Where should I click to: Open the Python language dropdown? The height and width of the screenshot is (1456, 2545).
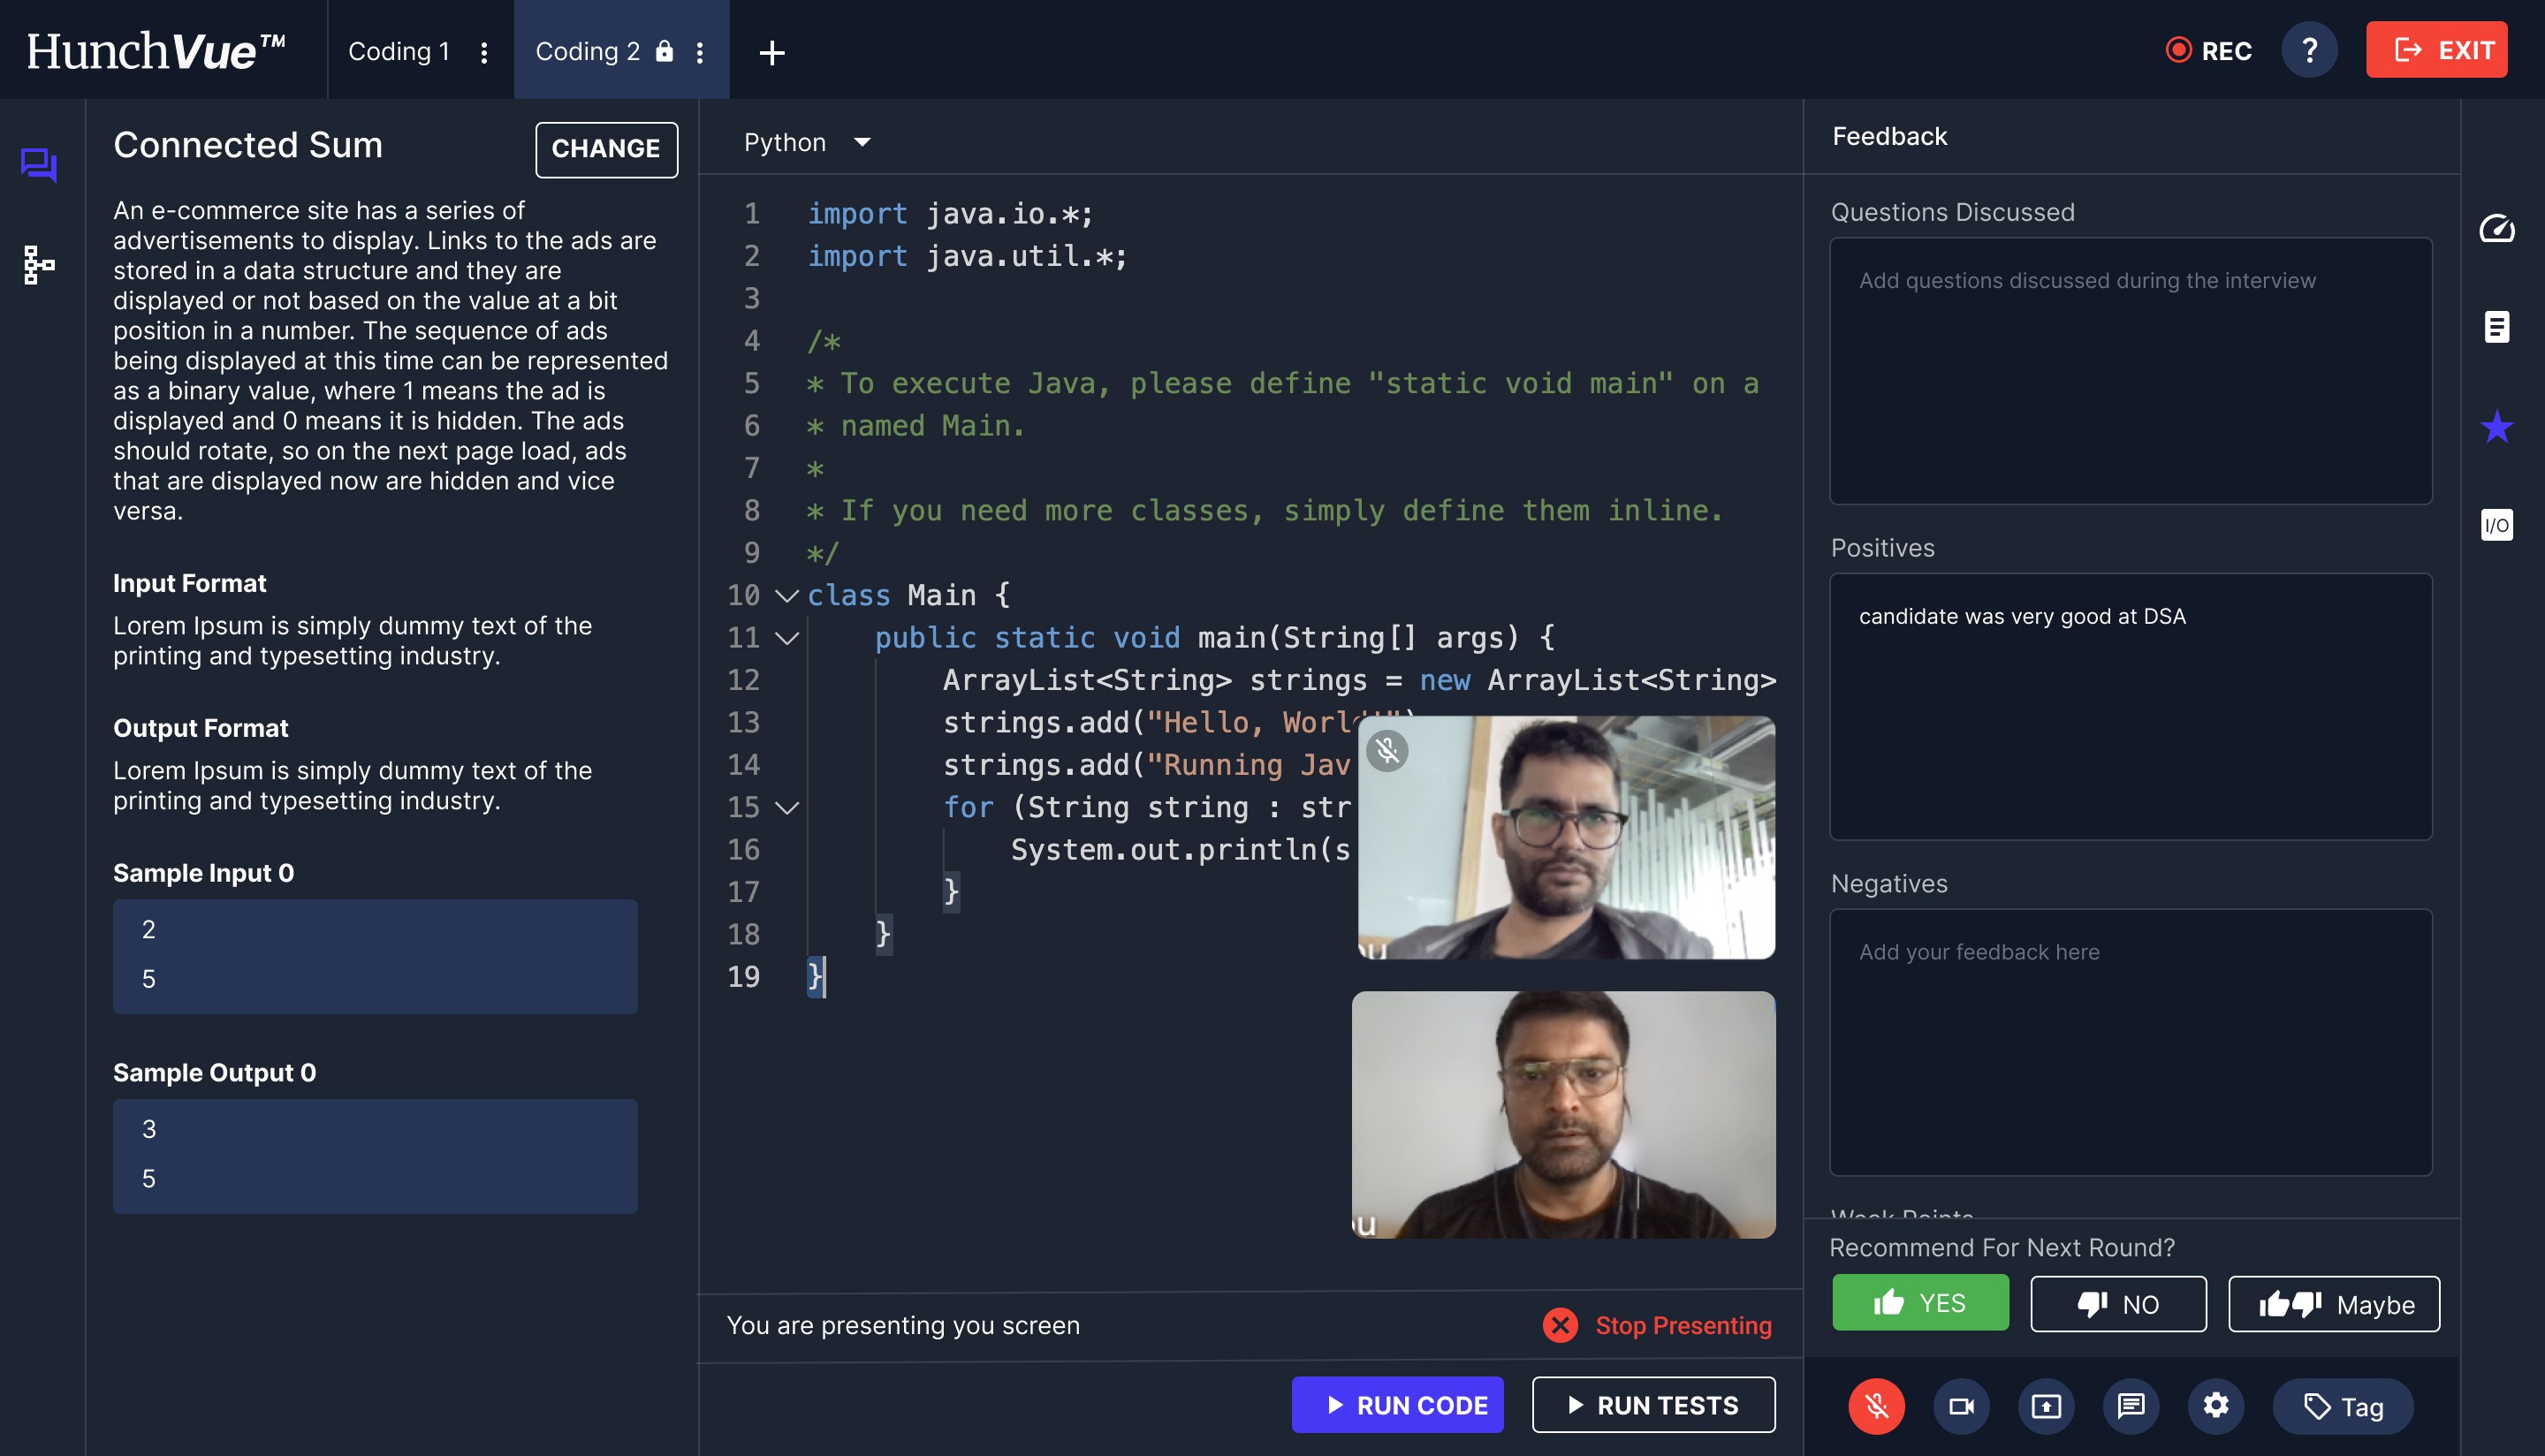806,143
